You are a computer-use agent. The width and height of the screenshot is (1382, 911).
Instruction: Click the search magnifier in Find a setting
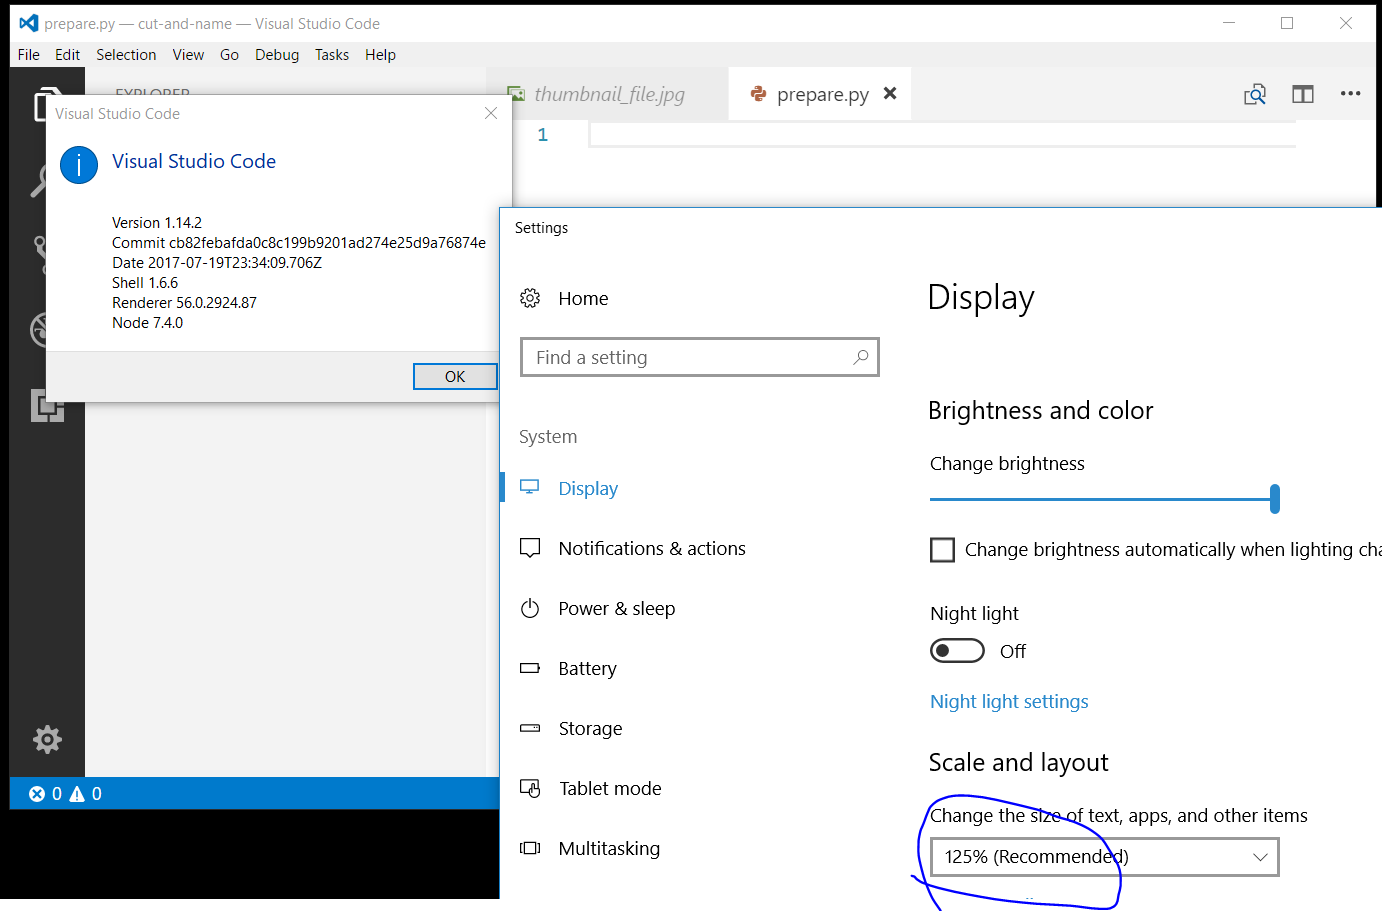pyautogui.click(x=860, y=357)
